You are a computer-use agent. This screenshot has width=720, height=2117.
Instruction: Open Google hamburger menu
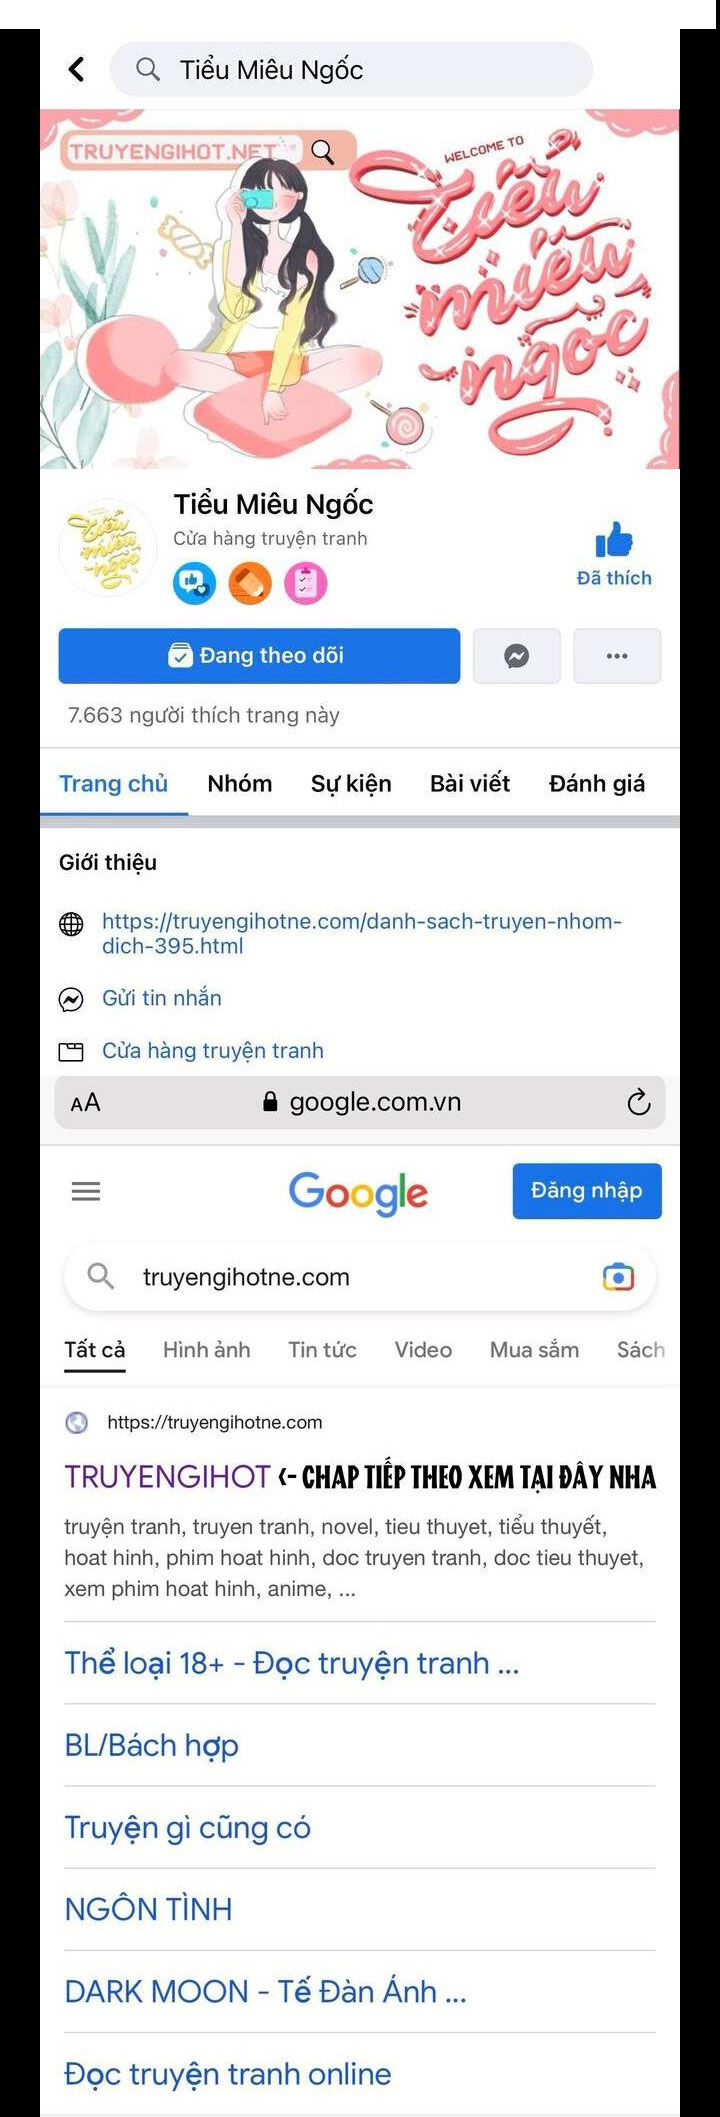[86, 1191]
